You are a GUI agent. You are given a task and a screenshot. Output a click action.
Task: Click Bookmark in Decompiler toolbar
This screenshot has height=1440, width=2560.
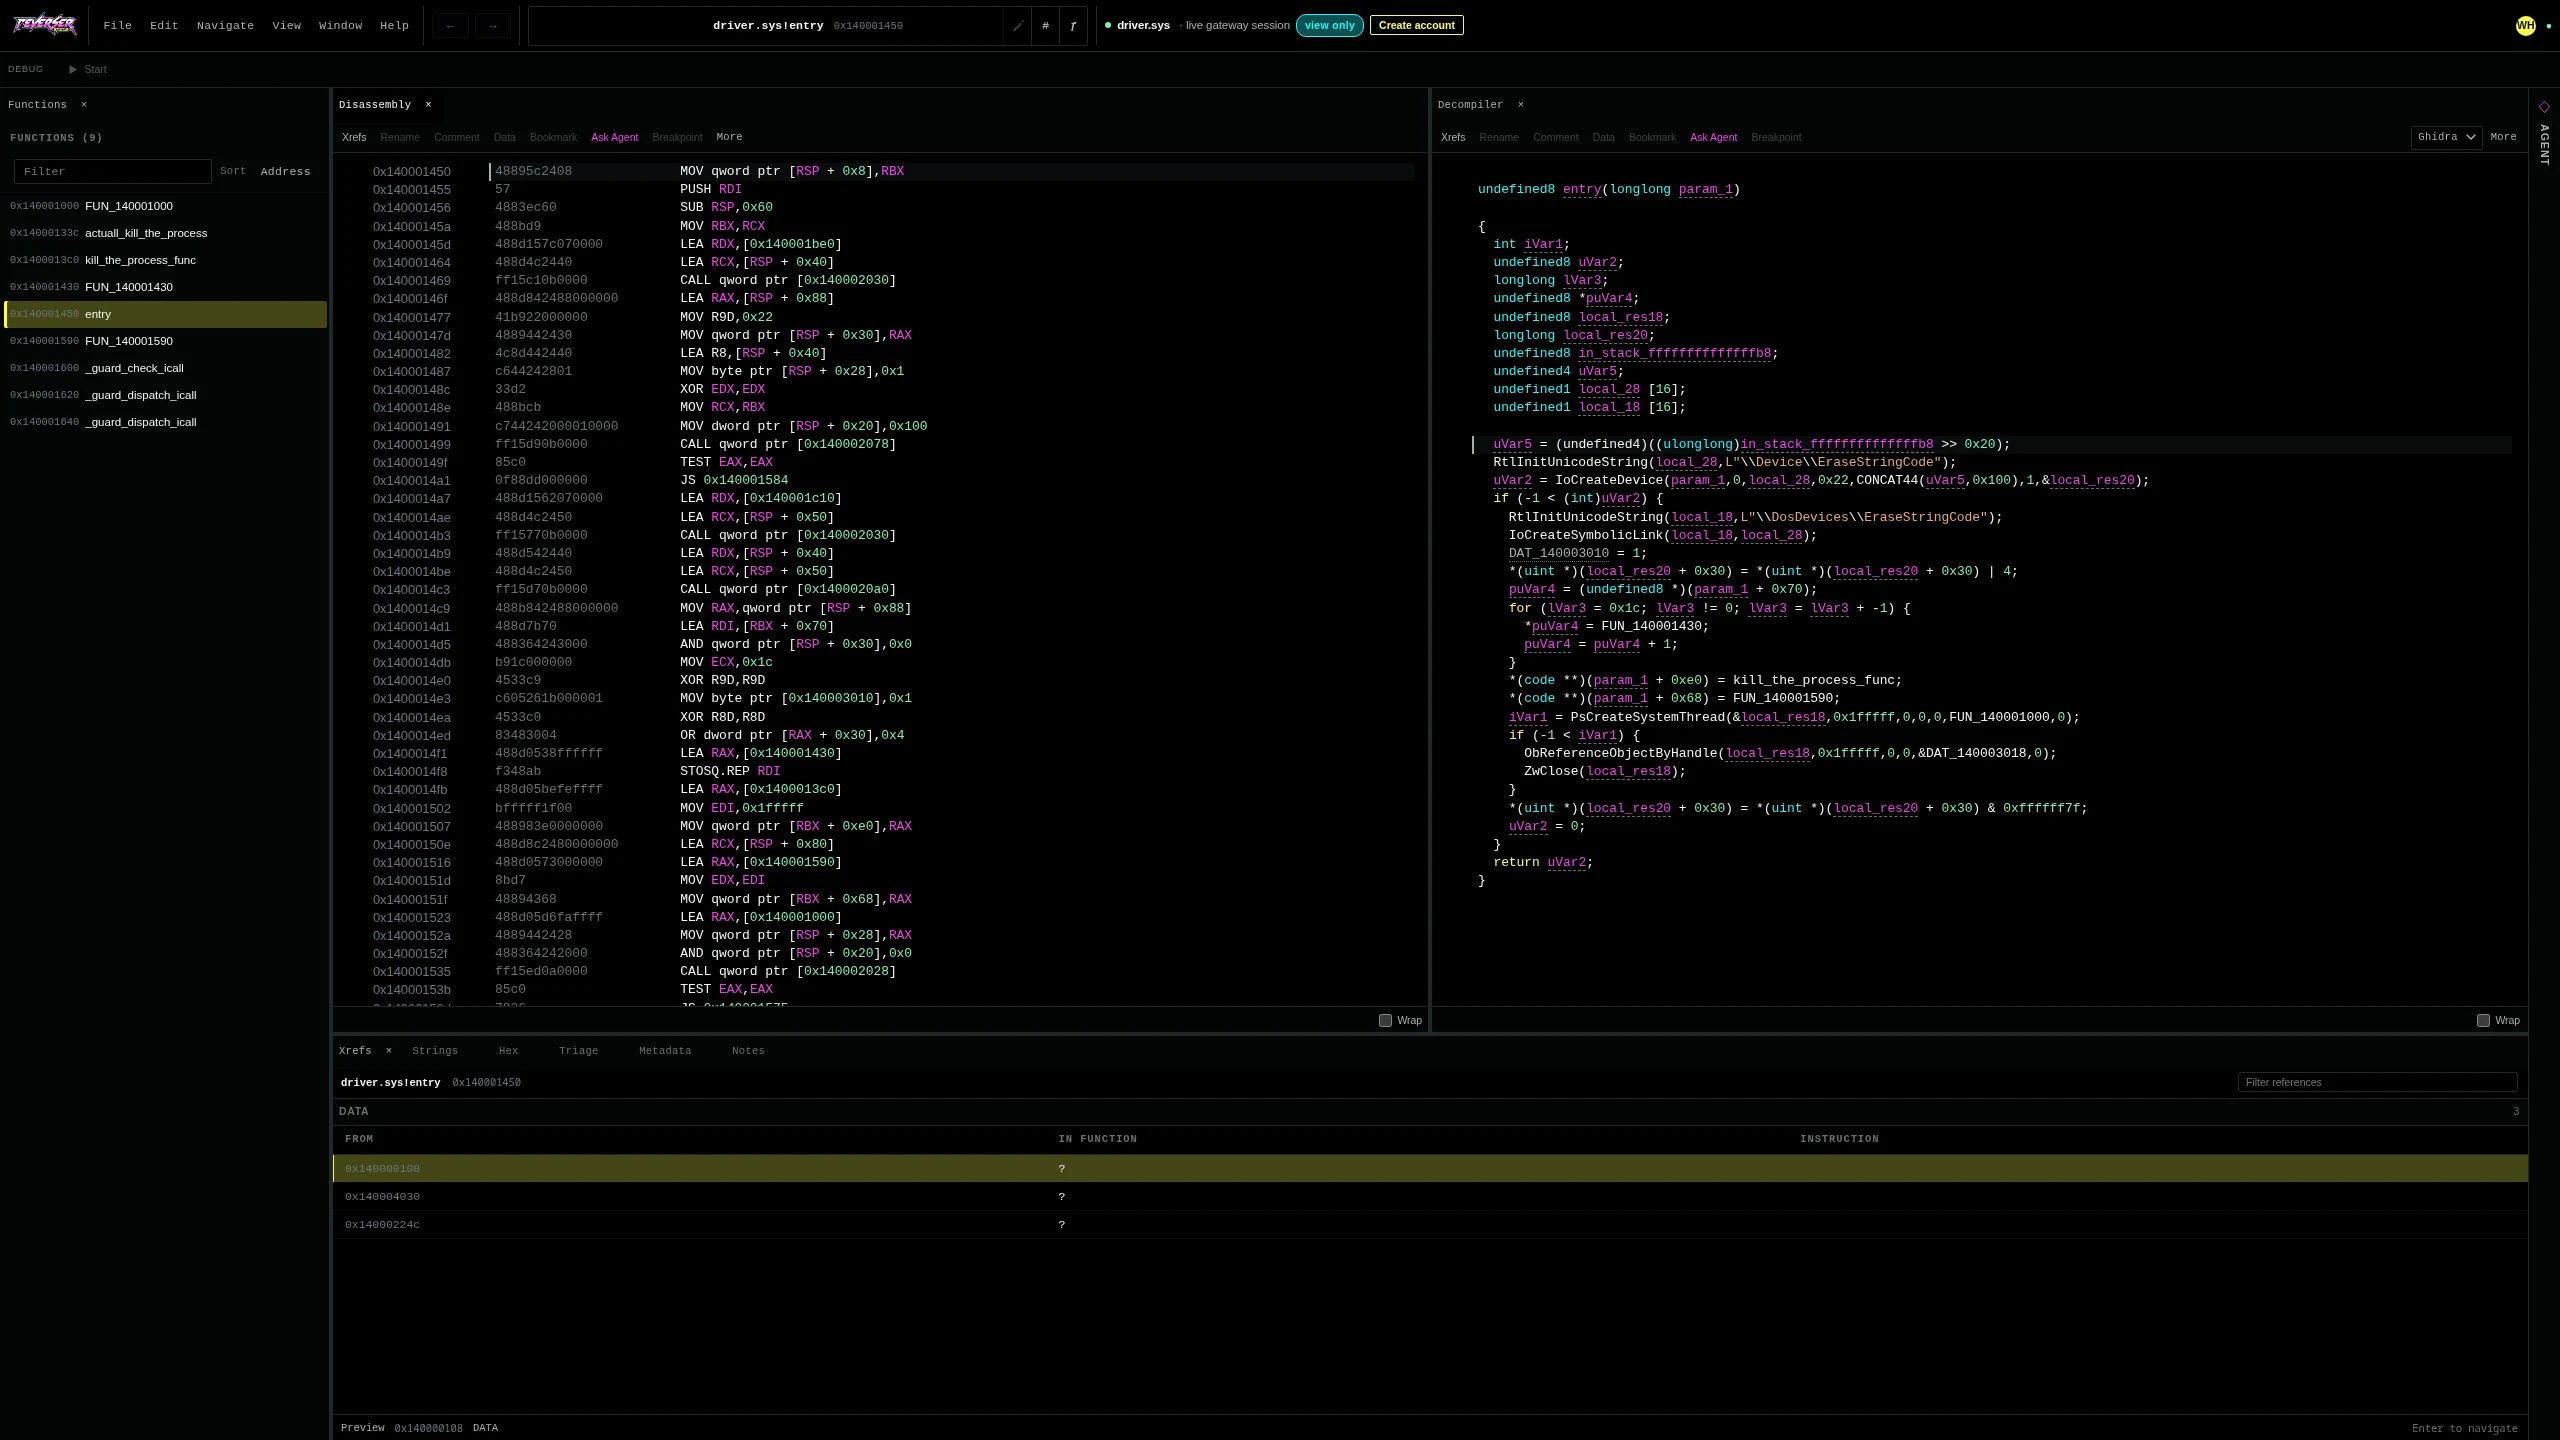click(1652, 137)
